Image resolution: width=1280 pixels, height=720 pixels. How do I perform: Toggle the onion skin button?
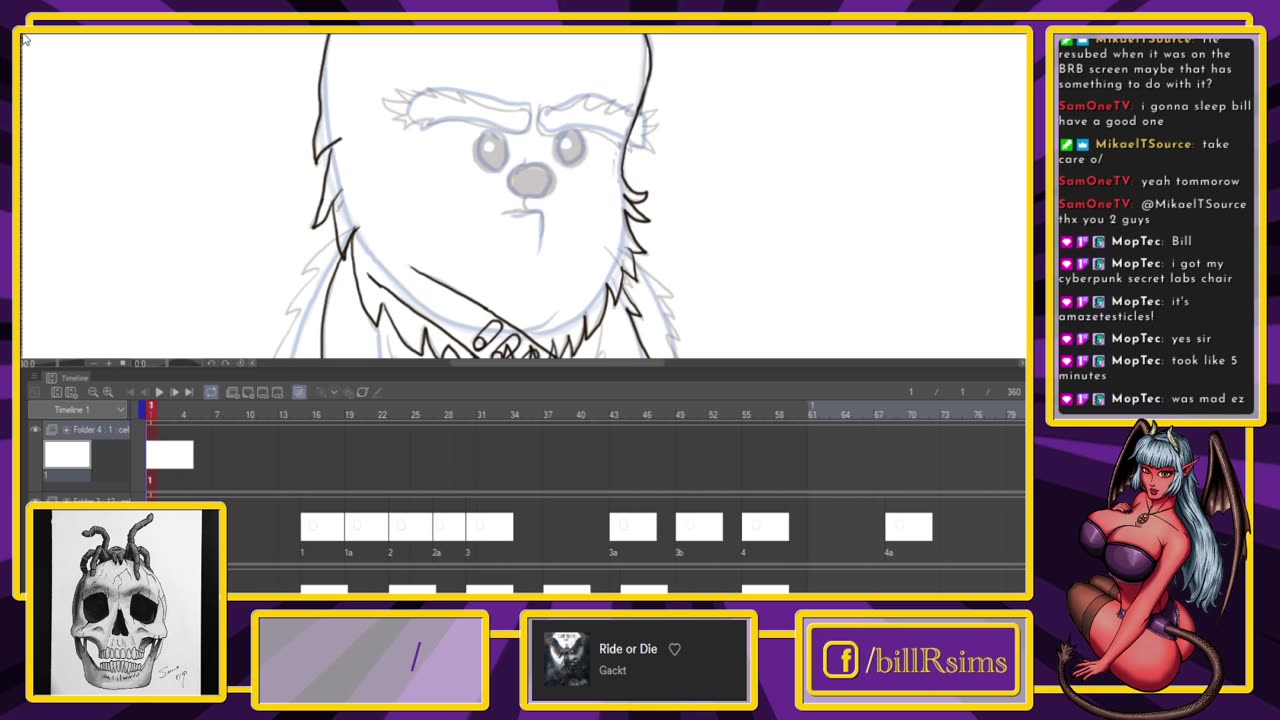[x=299, y=392]
